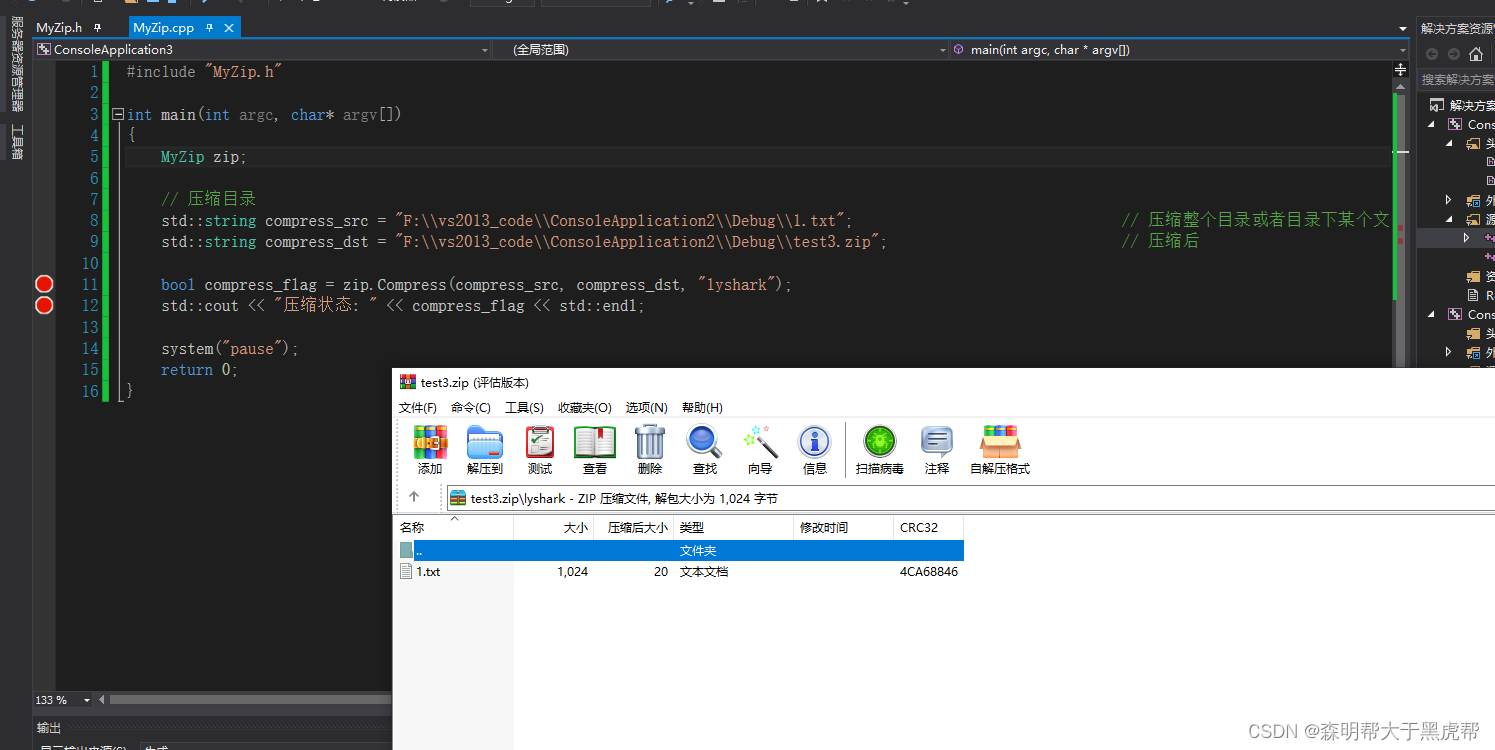
Task: Expand the highlighted source file node in Solution Explorer
Action: point(1467,238)
